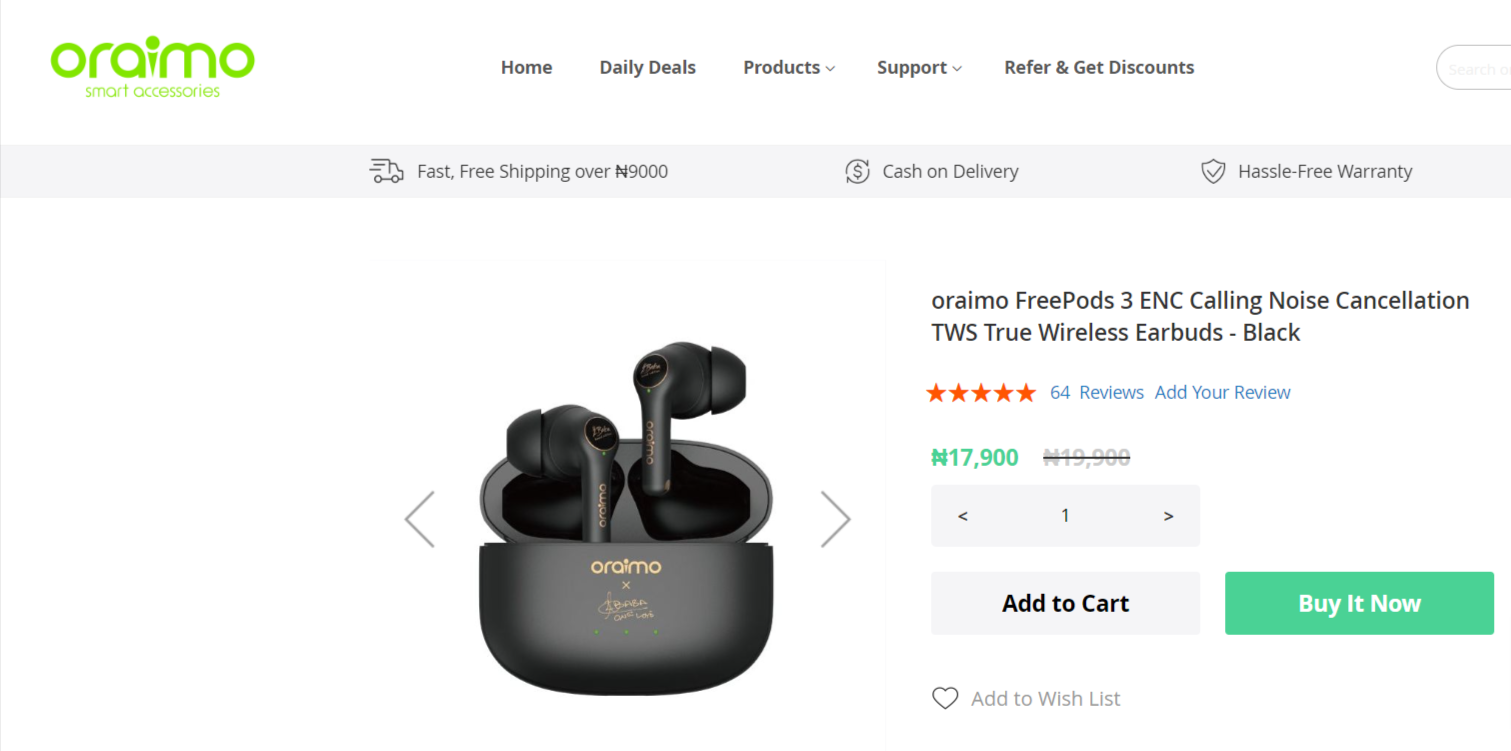Toggle the Add to Wish List heart
The height and width of the screenshot is (751, 1511).
coord(944,697)
